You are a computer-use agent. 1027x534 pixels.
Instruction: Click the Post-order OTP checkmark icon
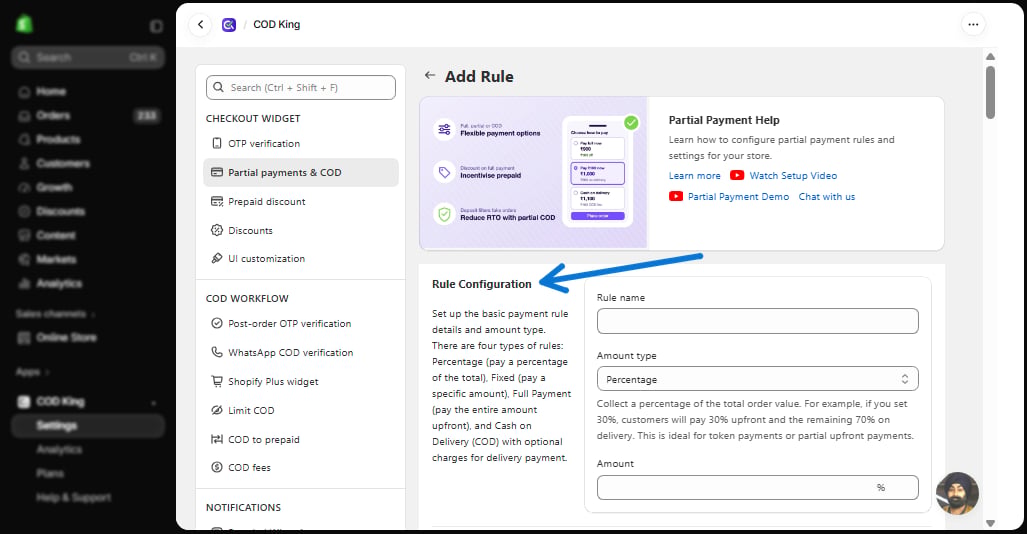pyautogui.click(x=217, y=323)
